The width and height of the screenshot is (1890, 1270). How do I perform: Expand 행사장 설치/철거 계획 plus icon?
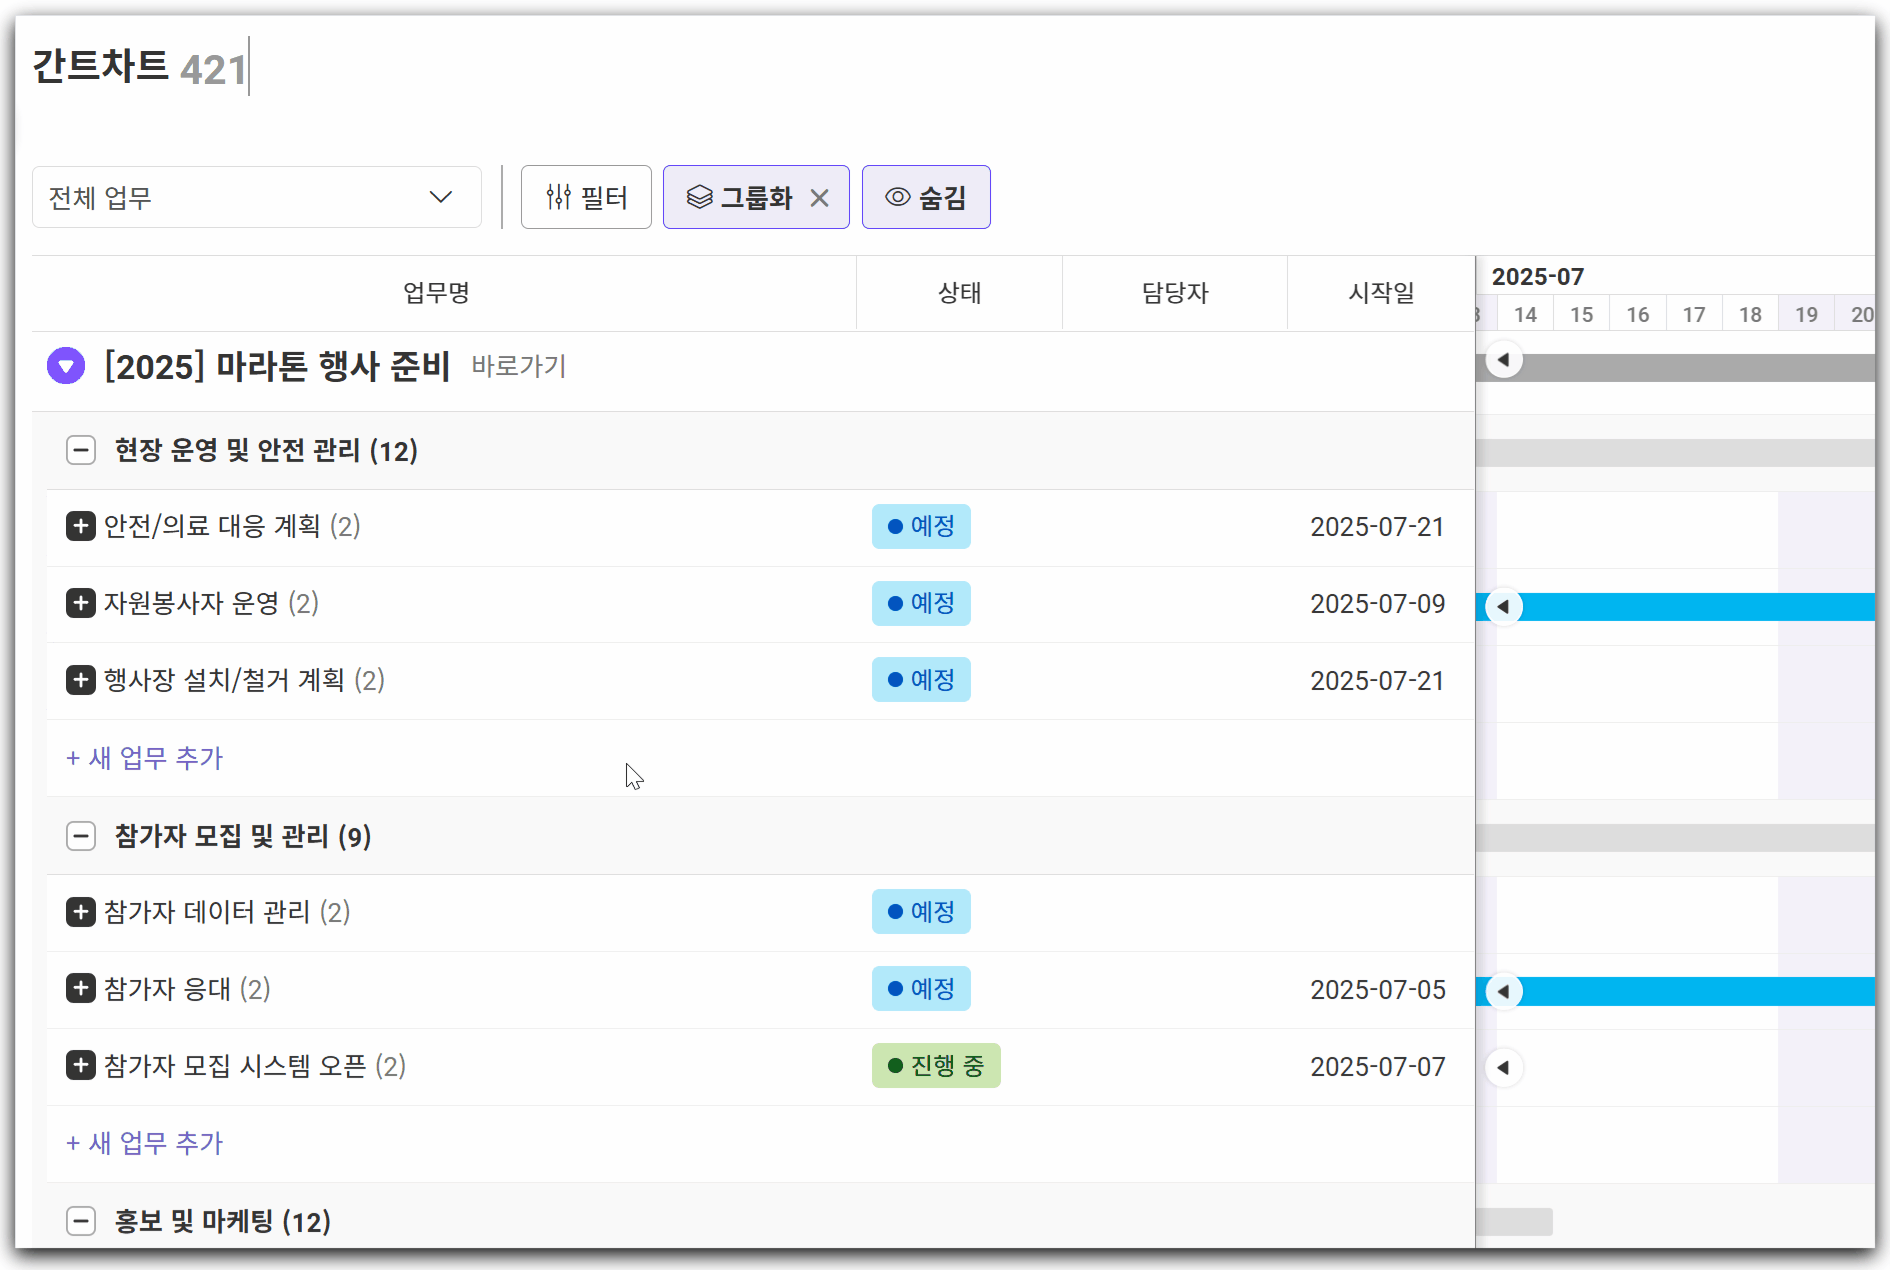pos(81,680)
